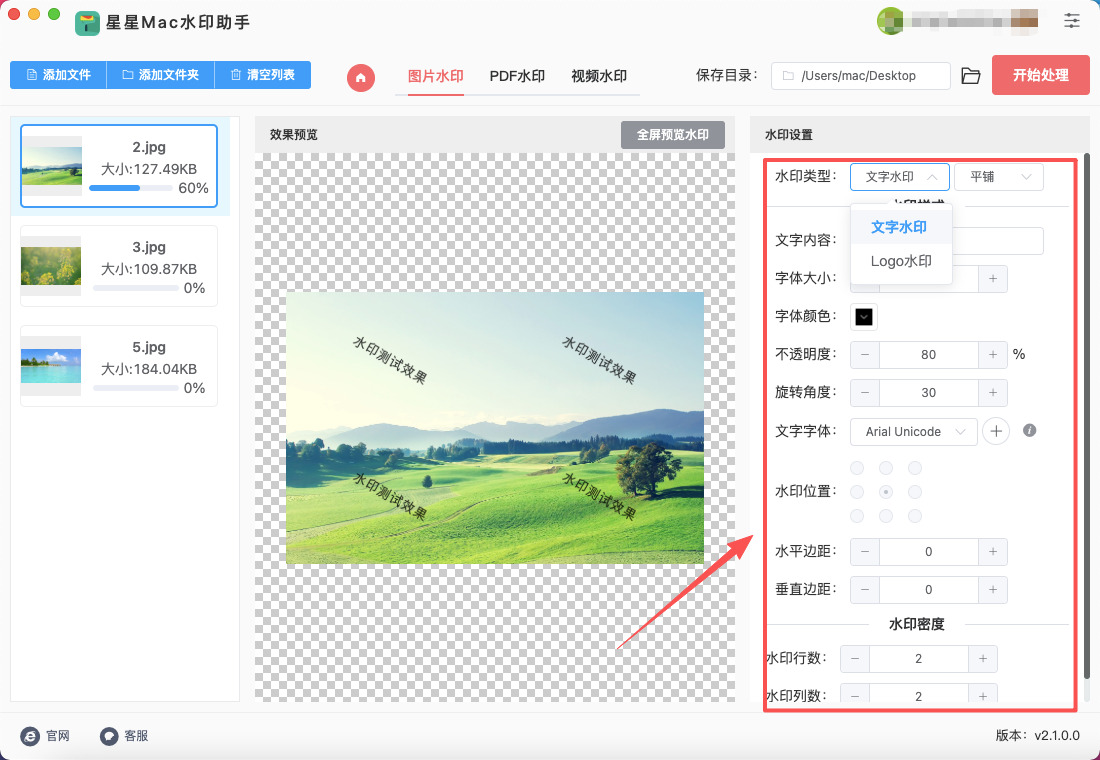Click 全屏预览水印 fullscreen preview button
The width and height of the screenshot is (1100, 760).
click(672, 135)
